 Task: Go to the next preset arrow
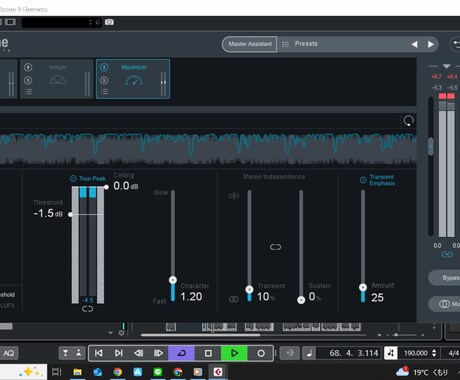[431, 44]
